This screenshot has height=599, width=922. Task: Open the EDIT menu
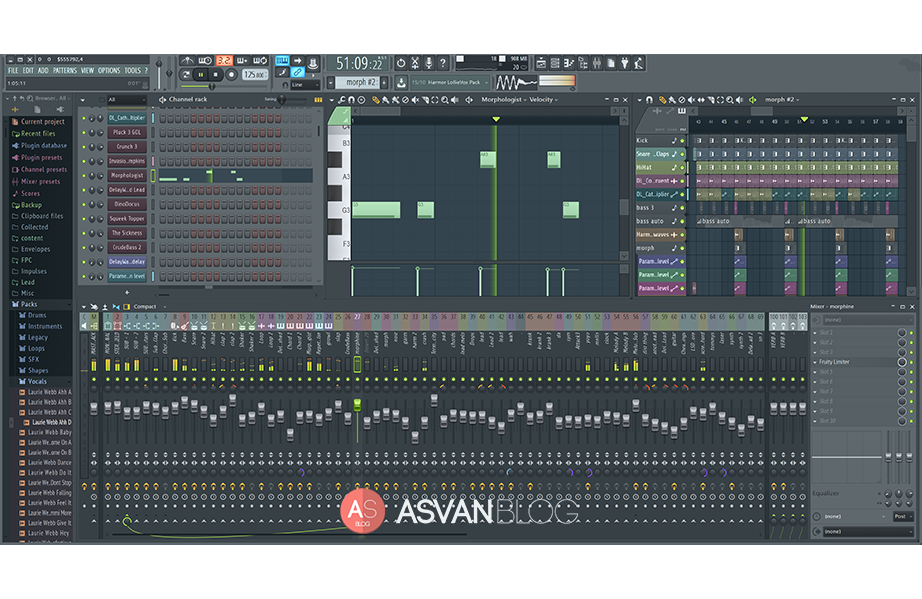pos(28,71)
